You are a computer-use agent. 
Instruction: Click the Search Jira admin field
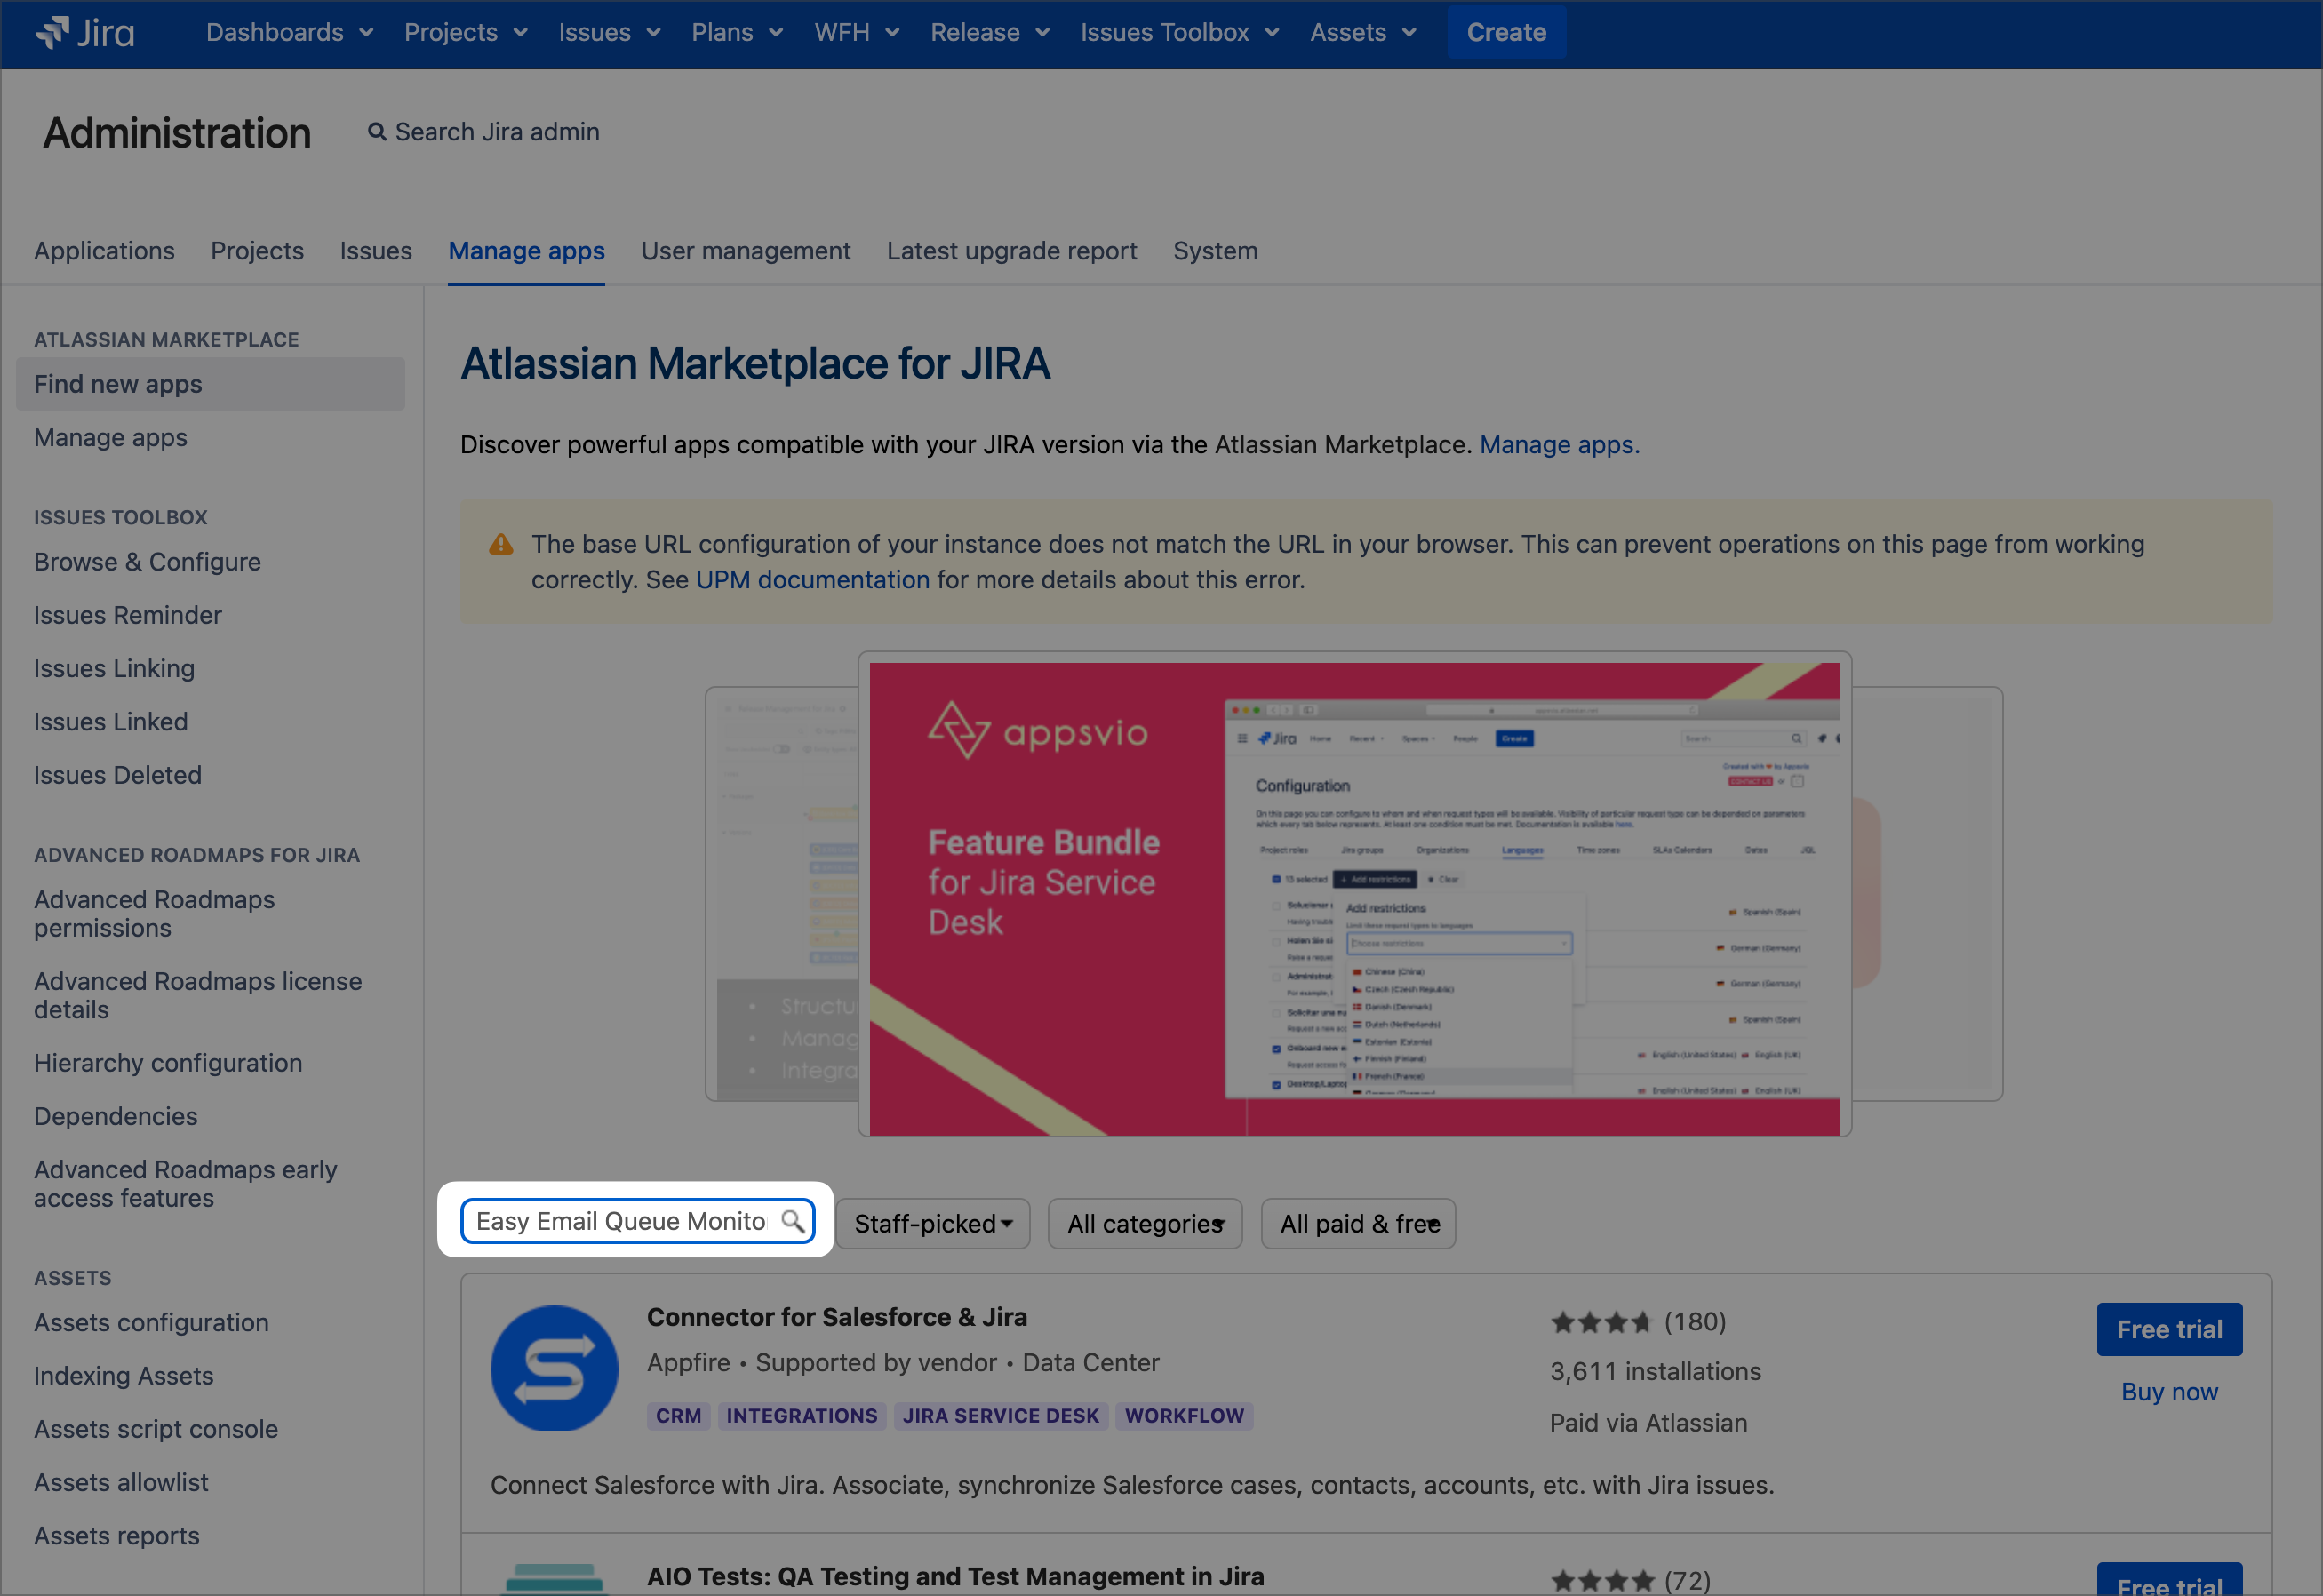tap(484, 132)
